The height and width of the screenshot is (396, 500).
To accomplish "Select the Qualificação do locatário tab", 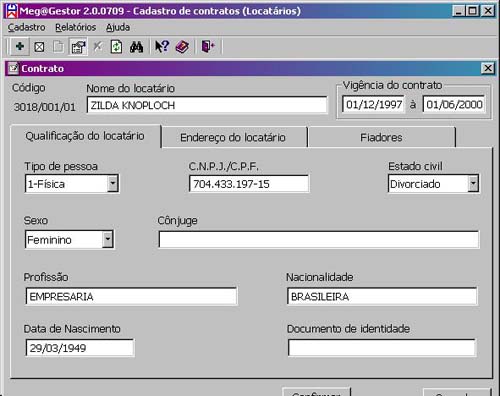I will point(85,136).
